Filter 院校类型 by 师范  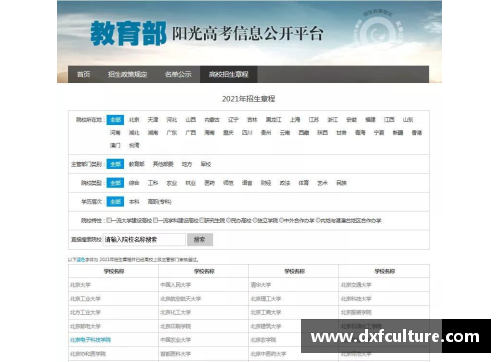coord(228,183)
